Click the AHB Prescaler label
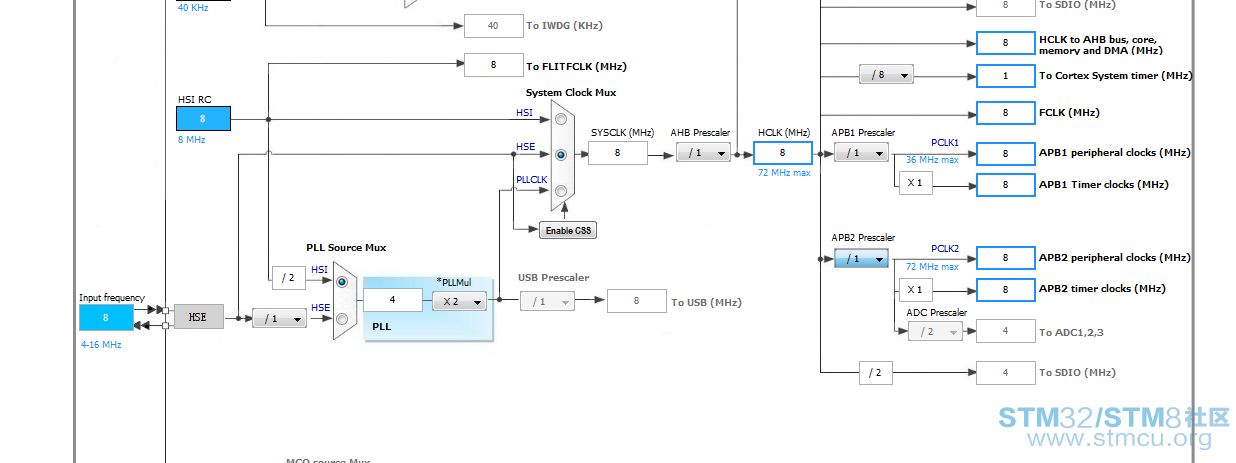This screenshot has height=463, width=1236. coord(700,132)
